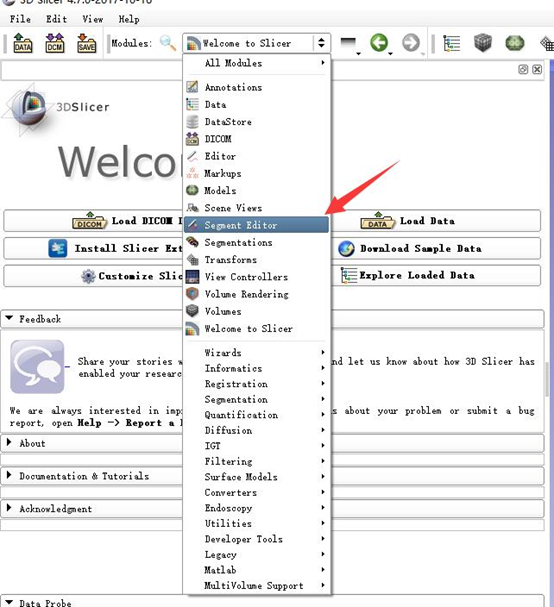Expand the Segmentation category submenu
Screen dimensions: 554x607
coord(257,399)
